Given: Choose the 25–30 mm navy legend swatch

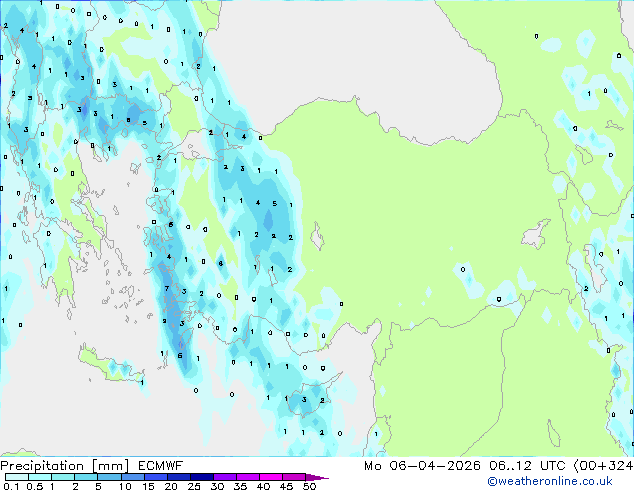Looking at the screenshot, I should [202, 477].
